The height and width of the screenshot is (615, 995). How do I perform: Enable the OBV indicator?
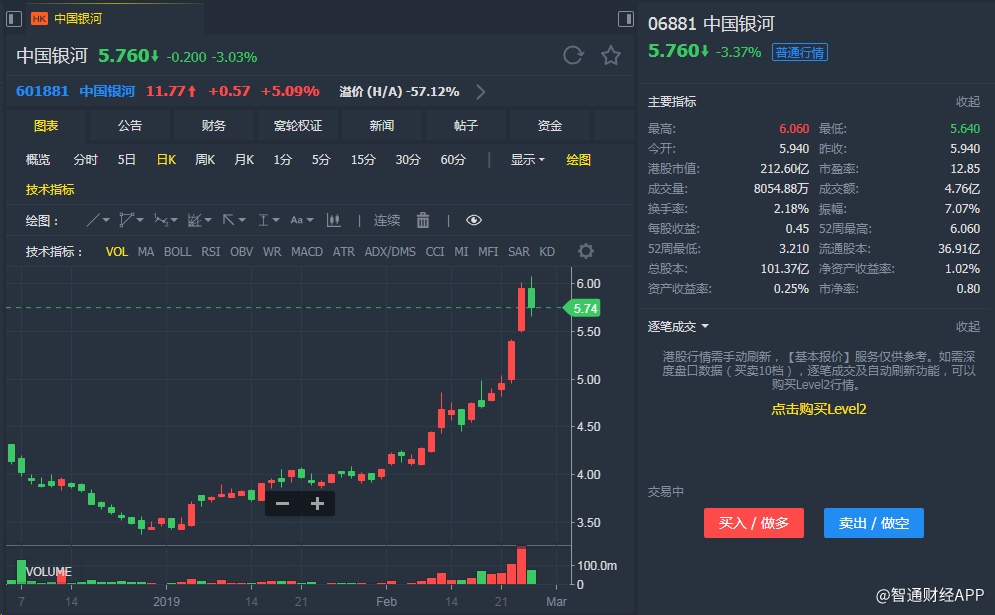(242, 252)
